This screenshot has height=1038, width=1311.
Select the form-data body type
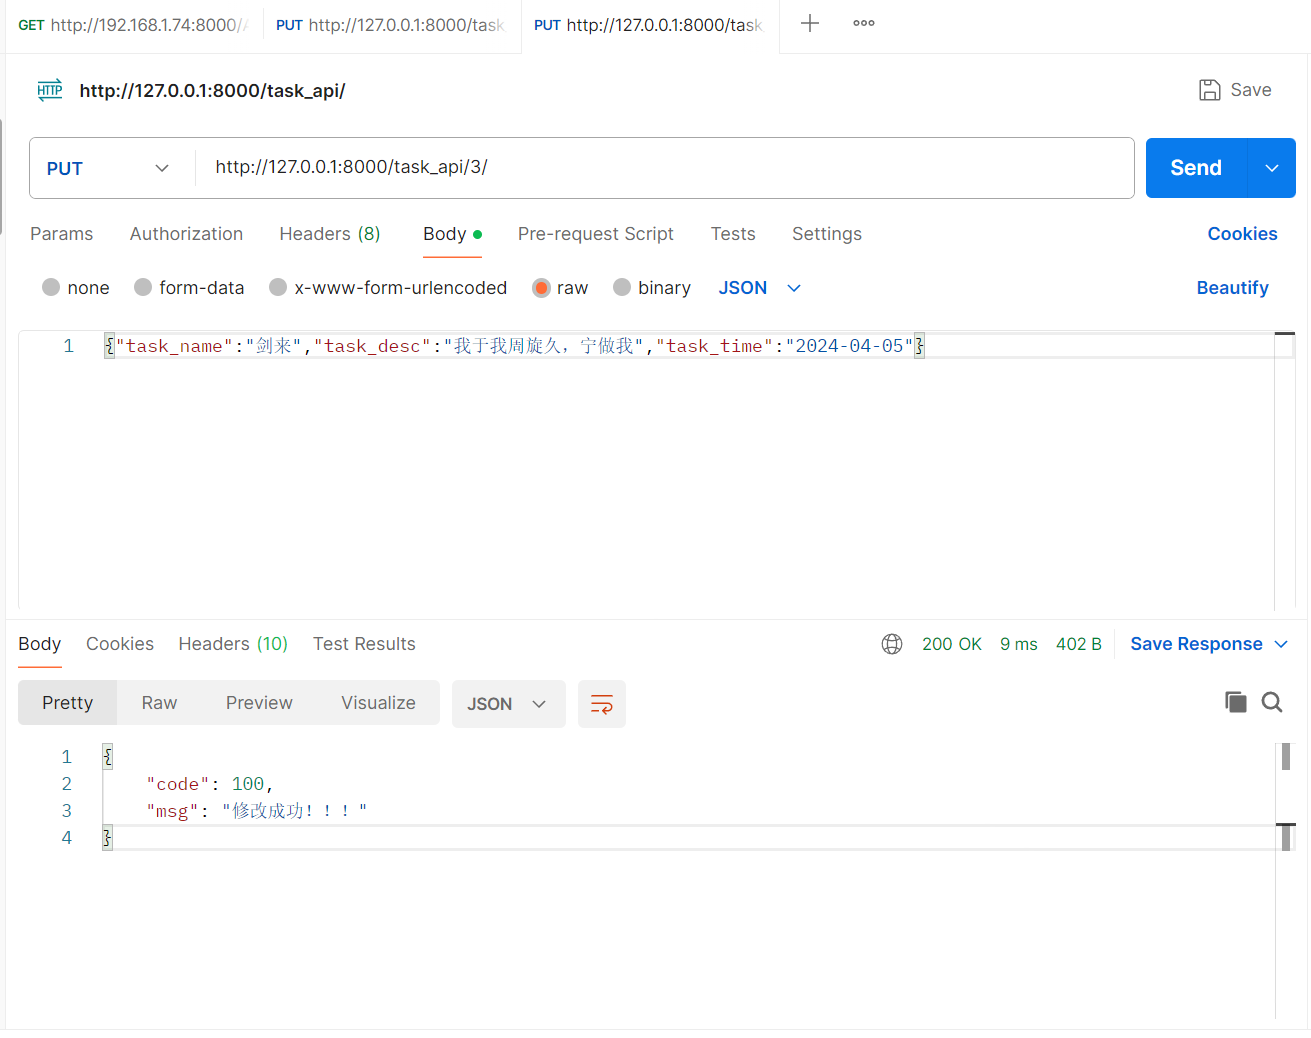coord(143,287)
